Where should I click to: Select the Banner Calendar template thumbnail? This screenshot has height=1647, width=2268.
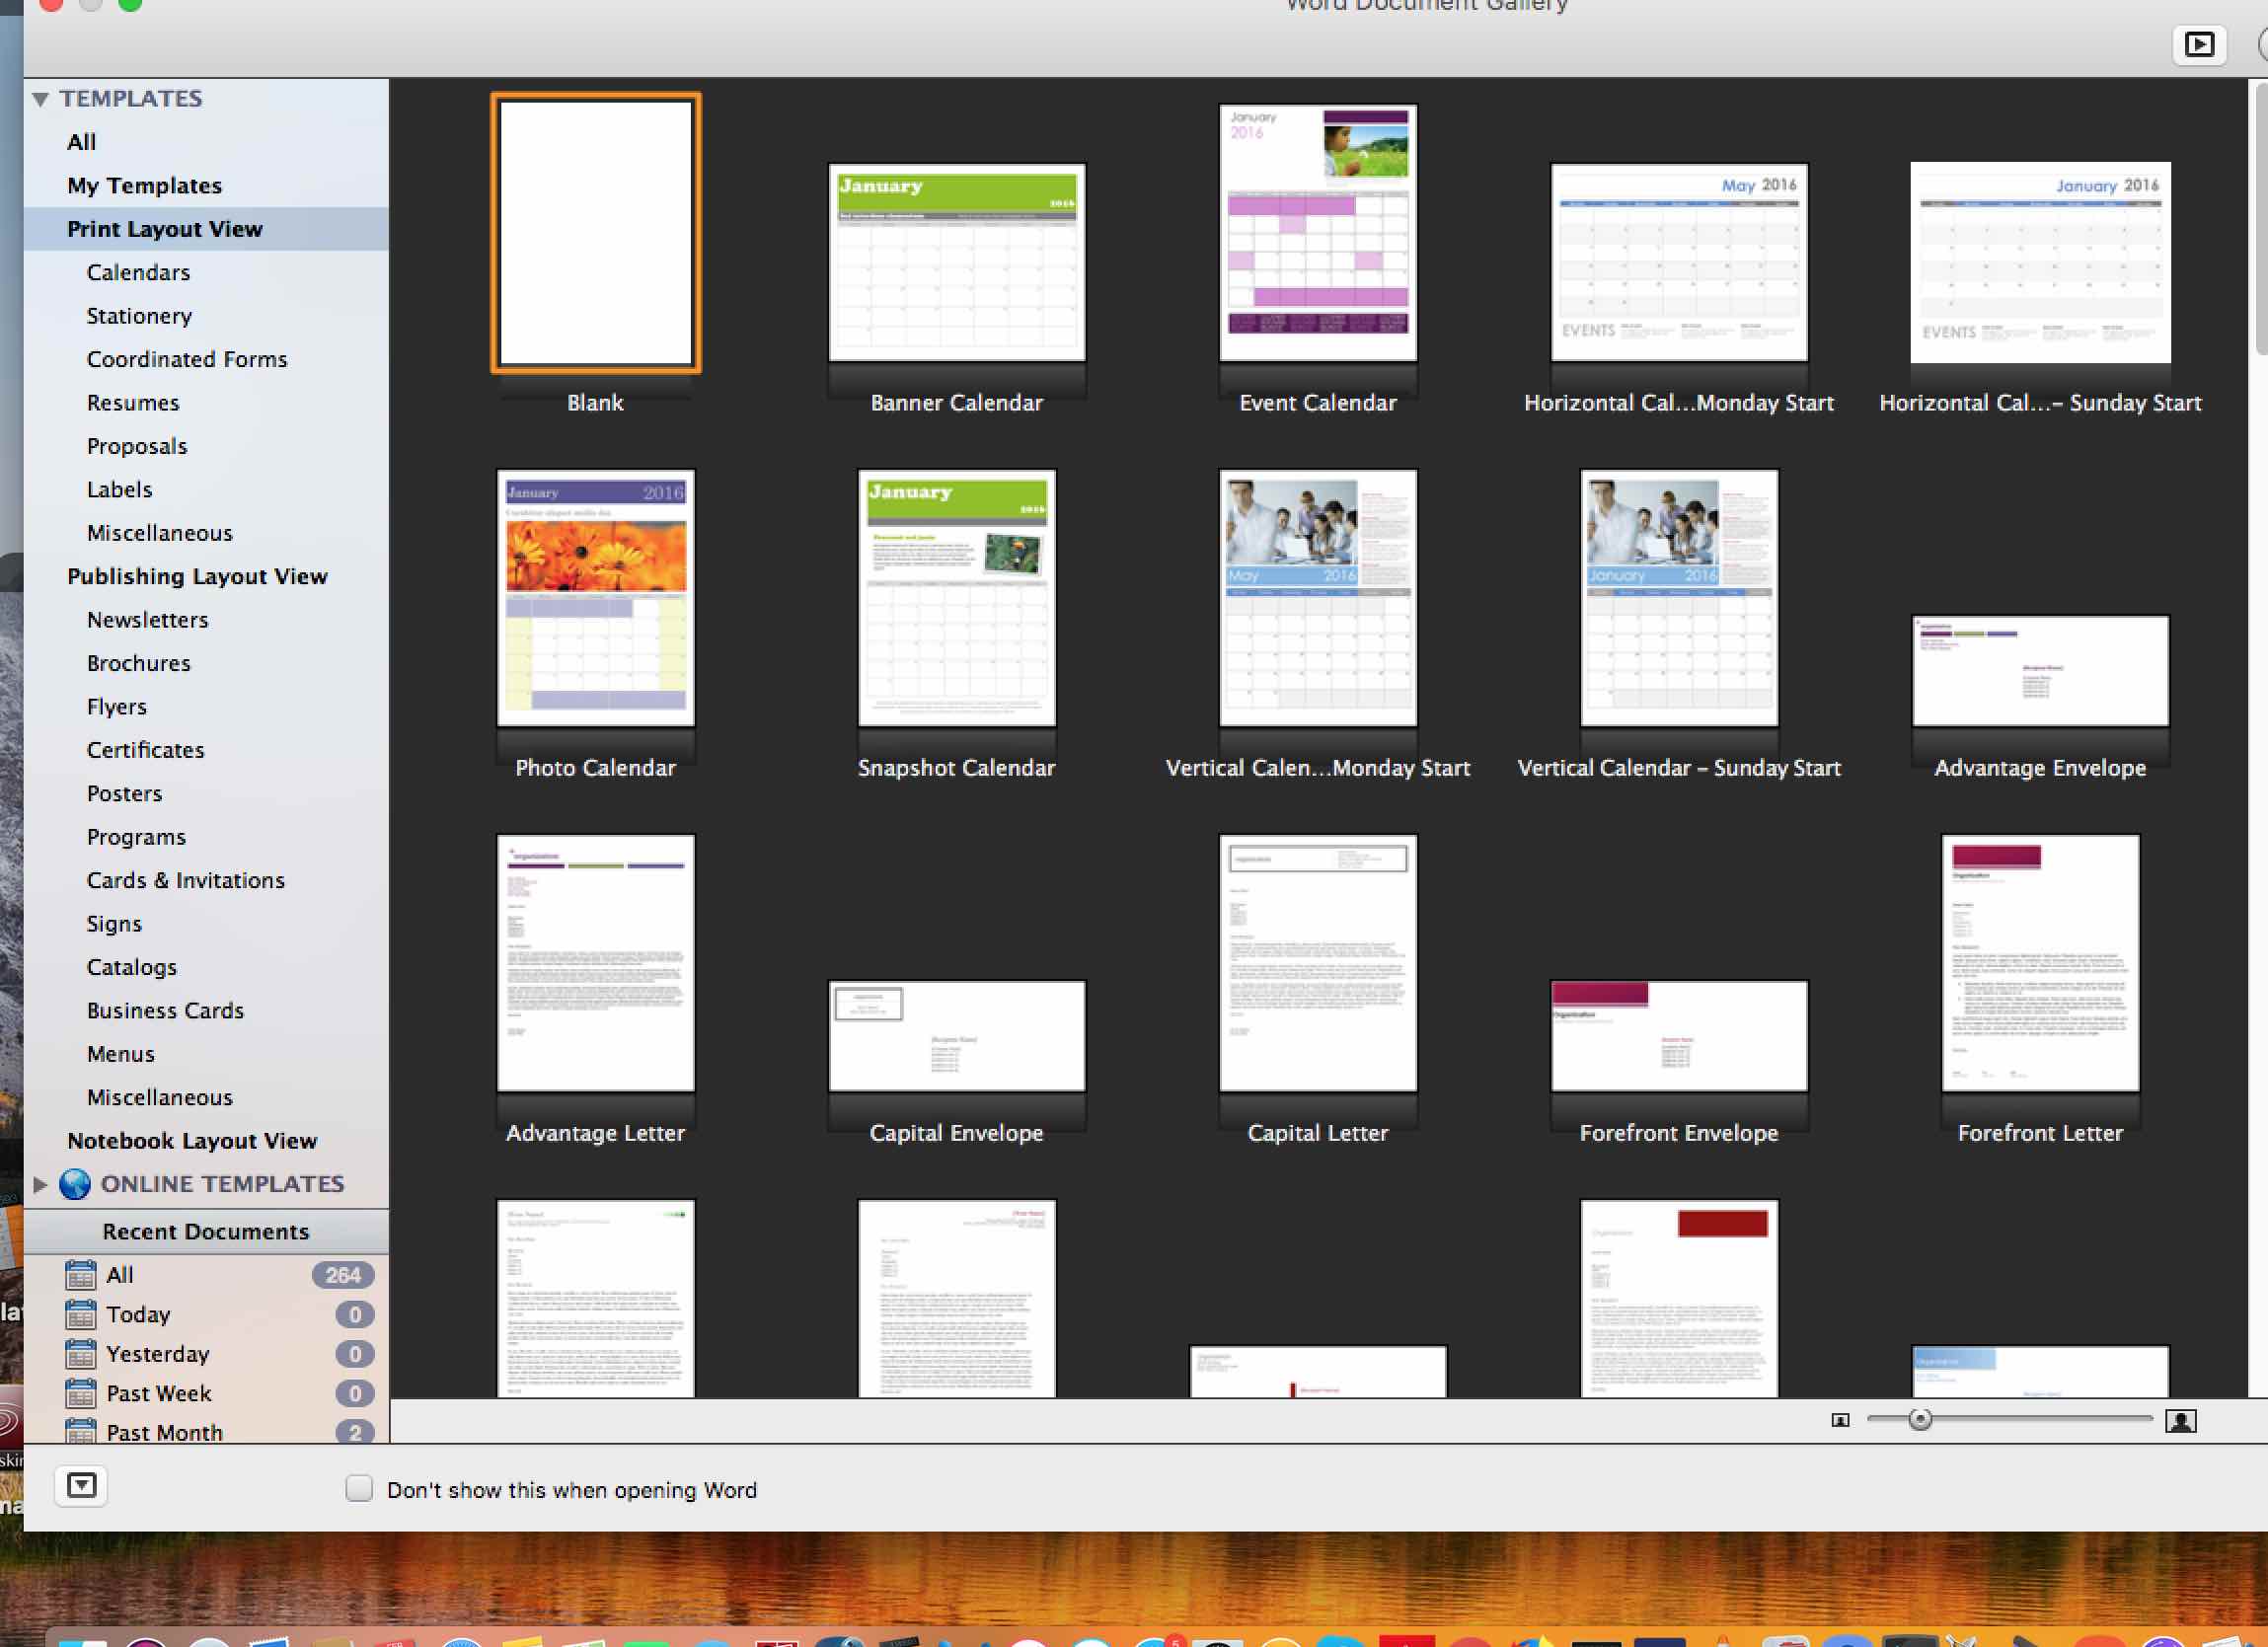pyautogui.click(x=956, y=263)
